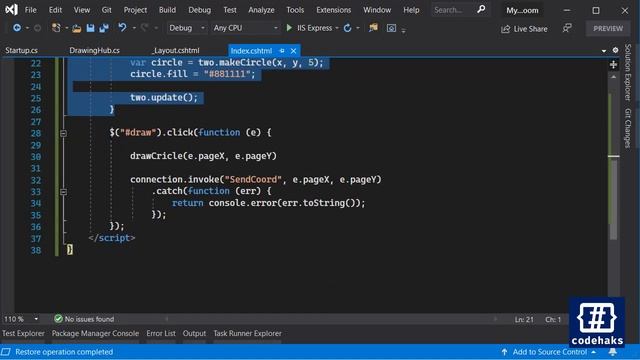
Task: Click the Redo arrow icon
Action: [x=144, y=27]
